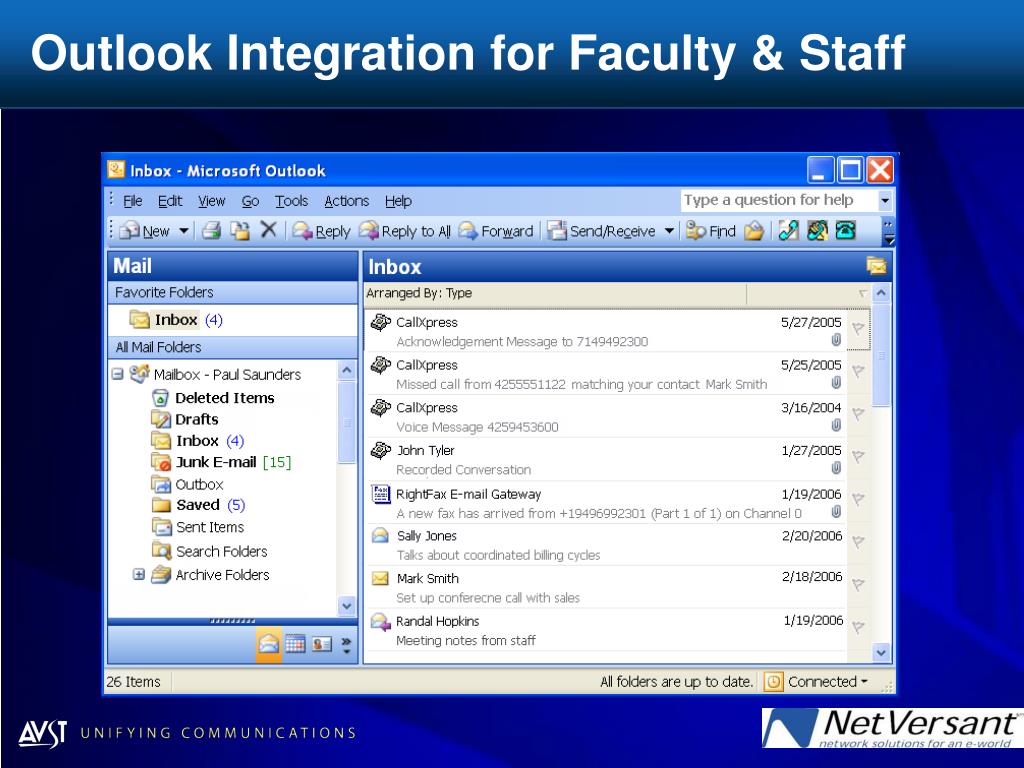Viewport: 1024px width, 768px height.
Task: Open Sally Jones billing cycles email
Action: point(606,545)
